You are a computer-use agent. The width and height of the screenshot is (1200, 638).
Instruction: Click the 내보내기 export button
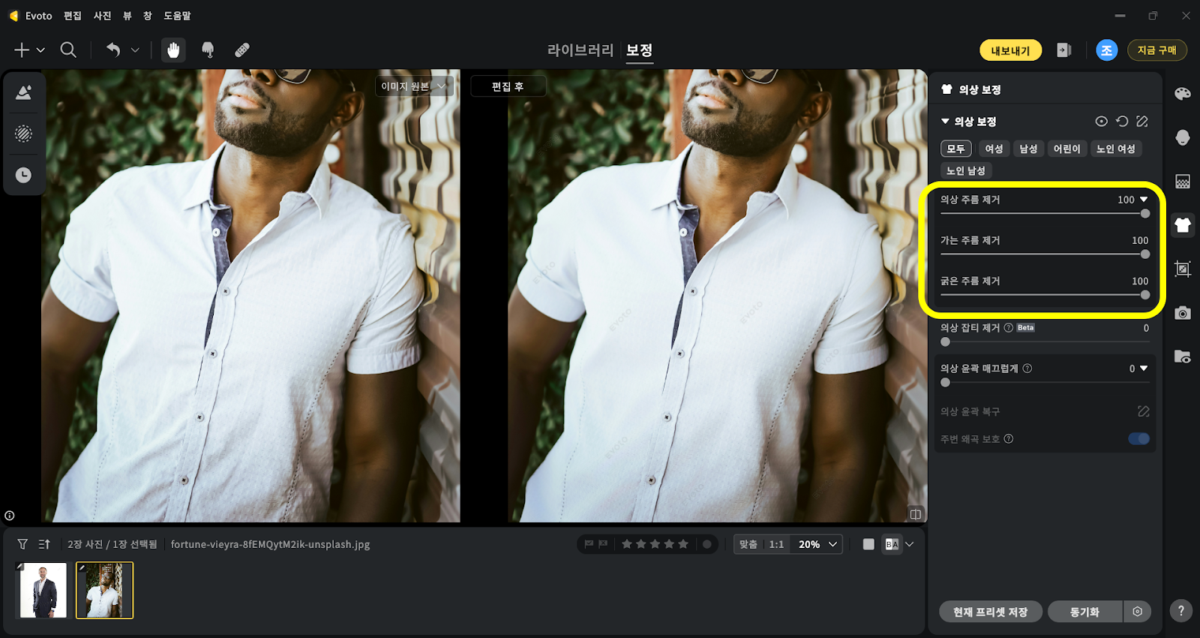tap(1010, 50)
